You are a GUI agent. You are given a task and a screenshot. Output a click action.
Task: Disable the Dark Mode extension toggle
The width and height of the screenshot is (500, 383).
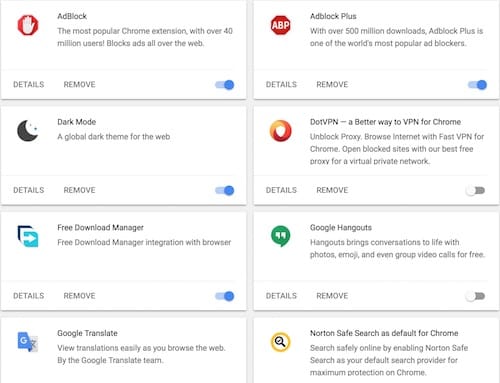point(225,190)
